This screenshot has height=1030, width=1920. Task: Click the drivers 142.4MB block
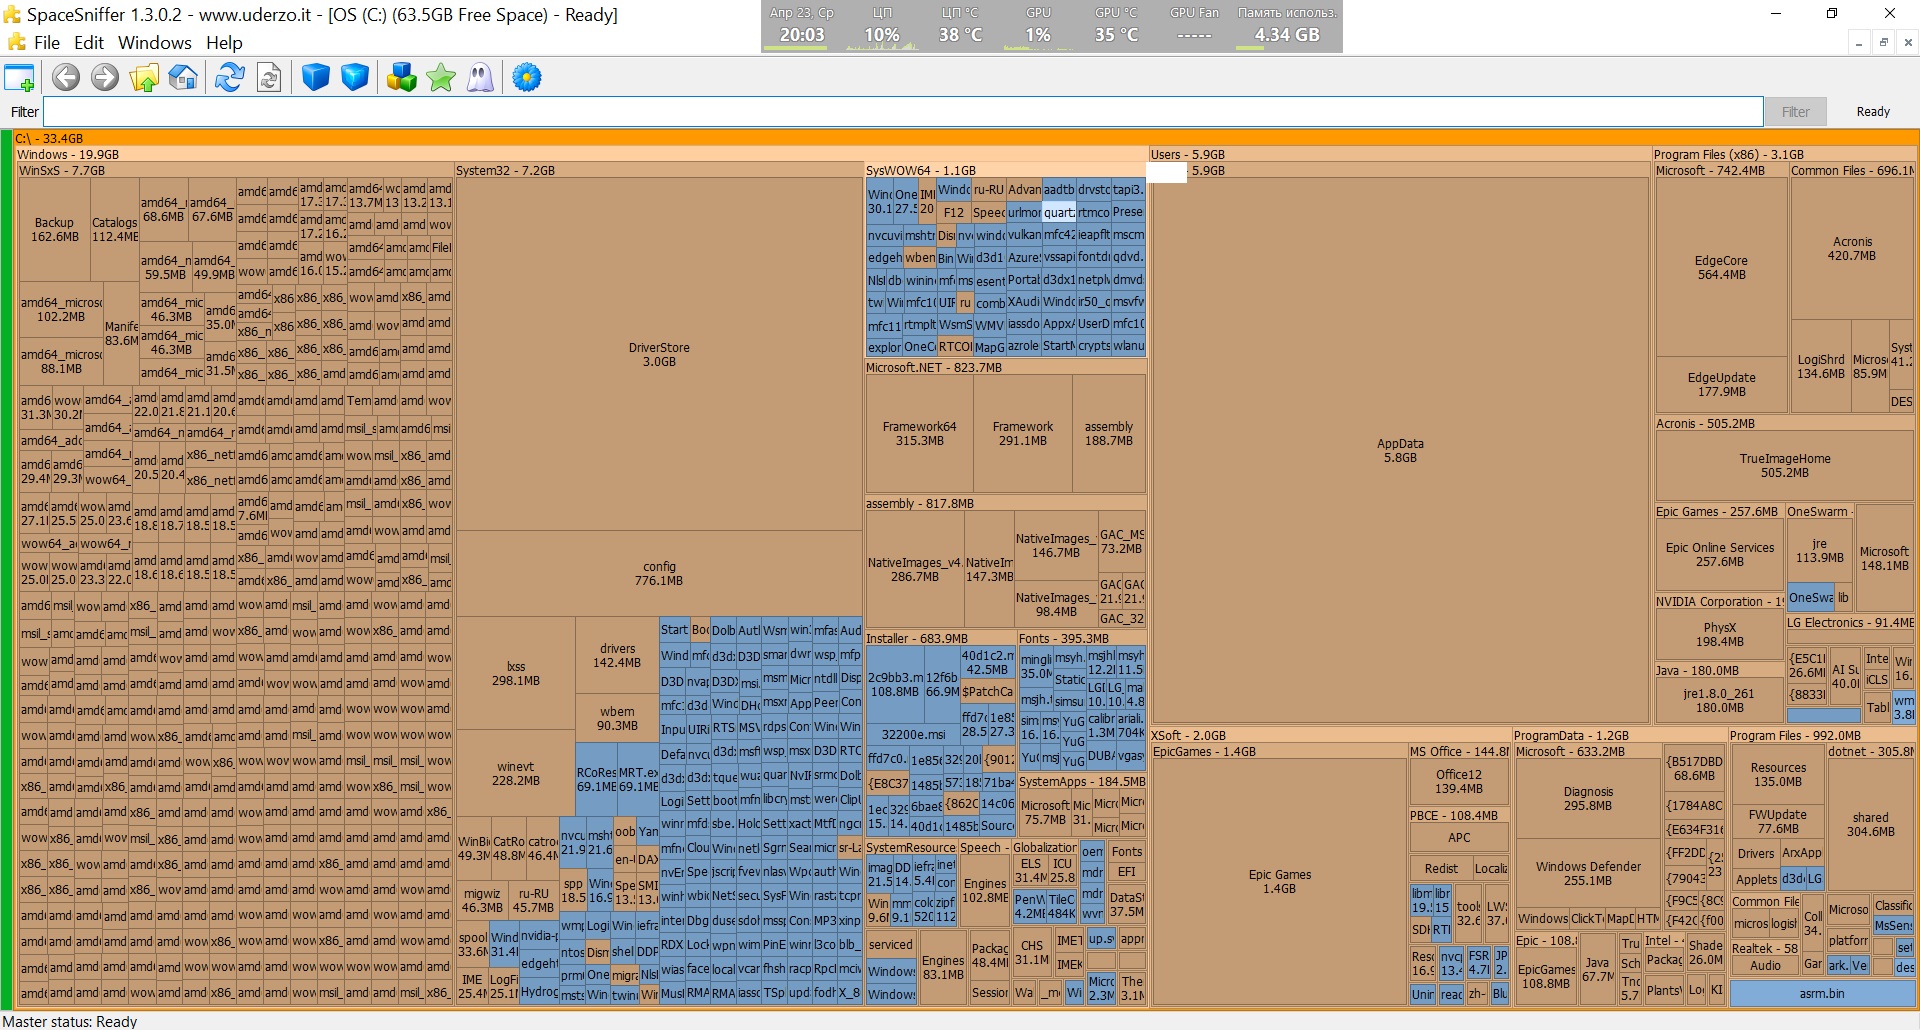(x=617, y=655)
